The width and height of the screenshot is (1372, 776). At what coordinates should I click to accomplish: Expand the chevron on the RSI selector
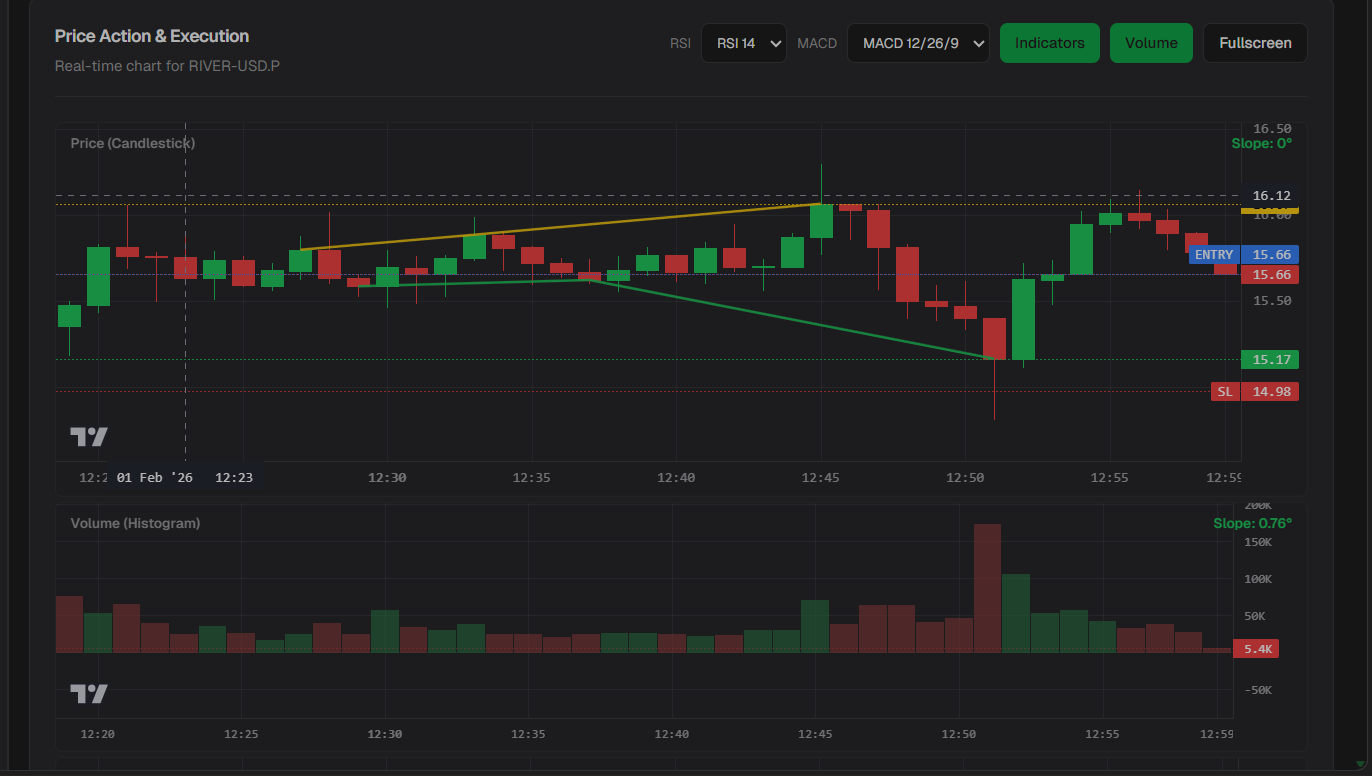(x=774, y=43)
